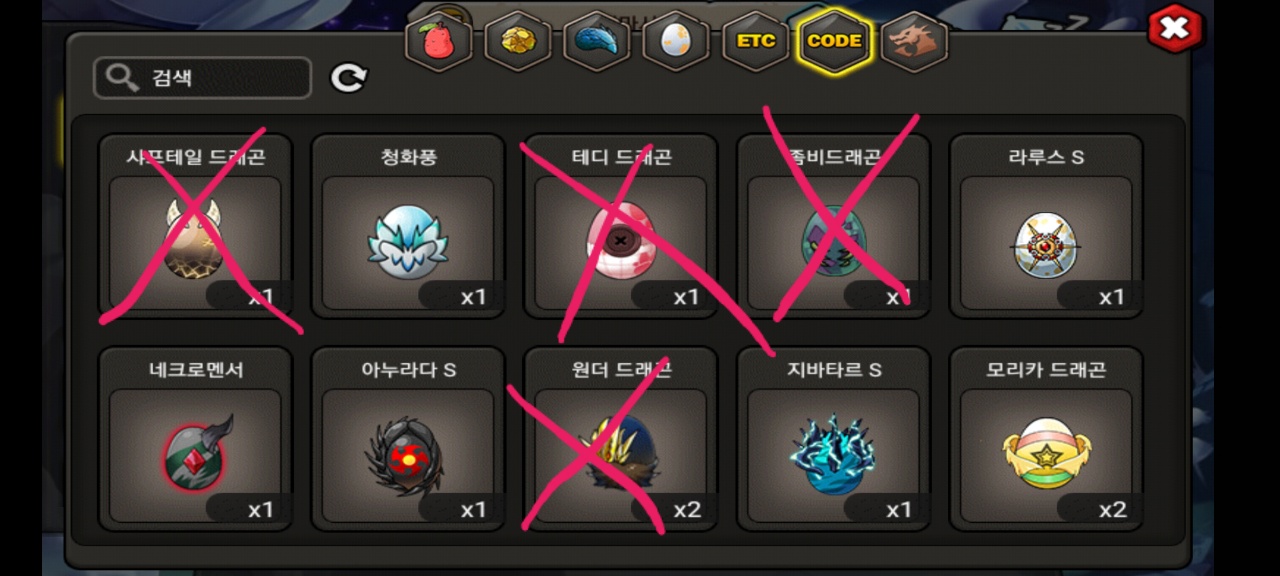Image resolution: width=1280 pixels, height=576 pixels.
Task: Open the red fruit food category tab
Action: 439,41
